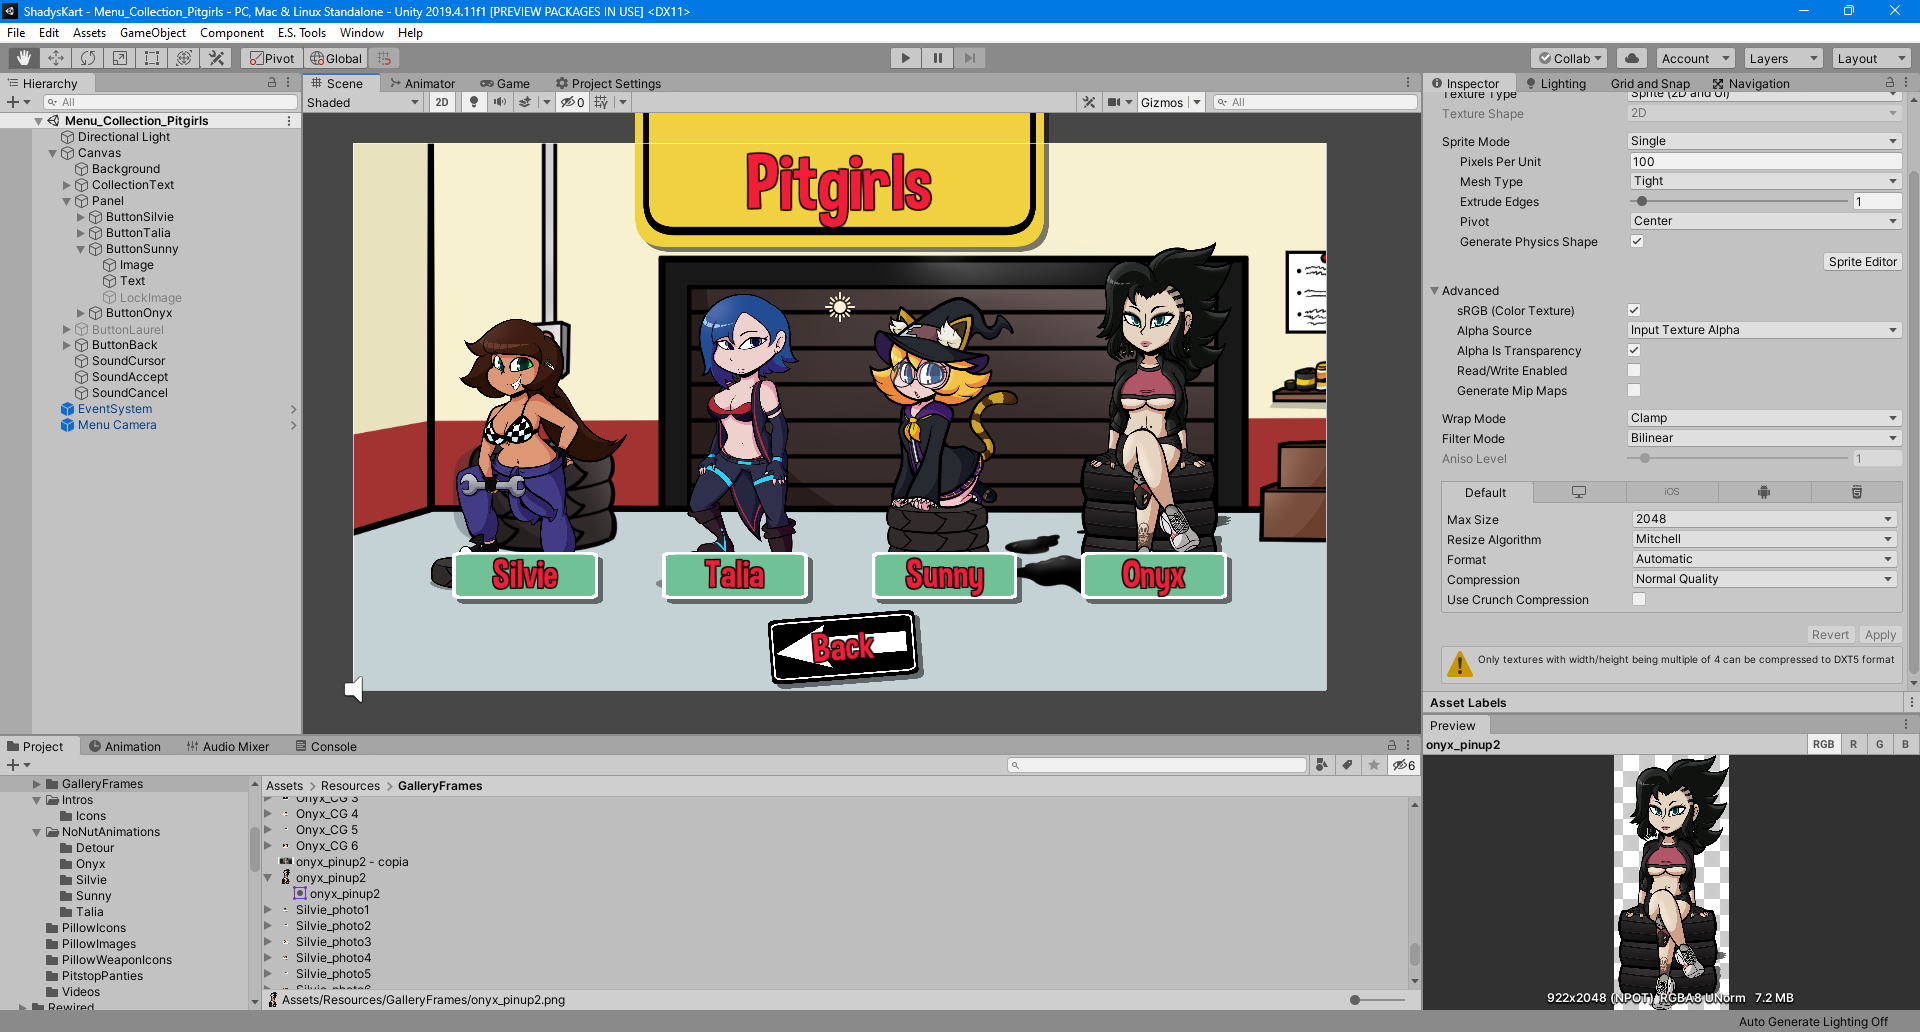Select the Rect transform tool
Image resolution: width=1920 pixels, height=1032 pixels.
click(152, 58)
